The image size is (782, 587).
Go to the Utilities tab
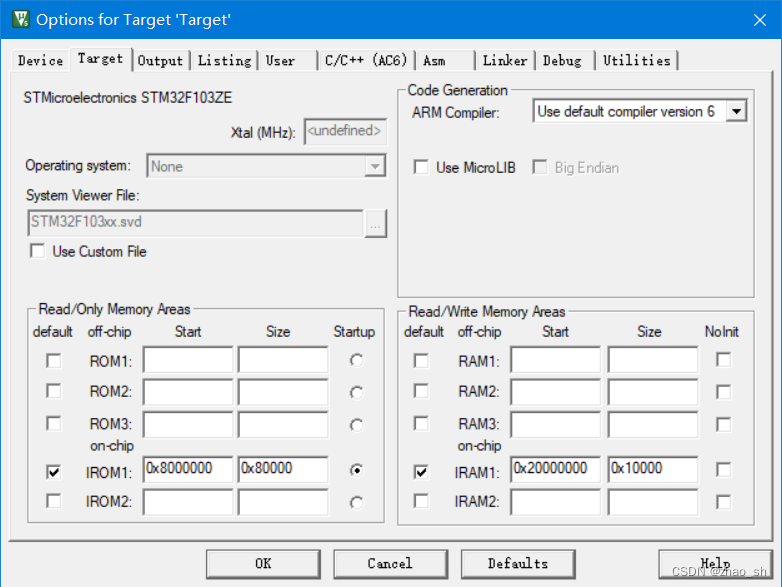[x=637, y=61]
